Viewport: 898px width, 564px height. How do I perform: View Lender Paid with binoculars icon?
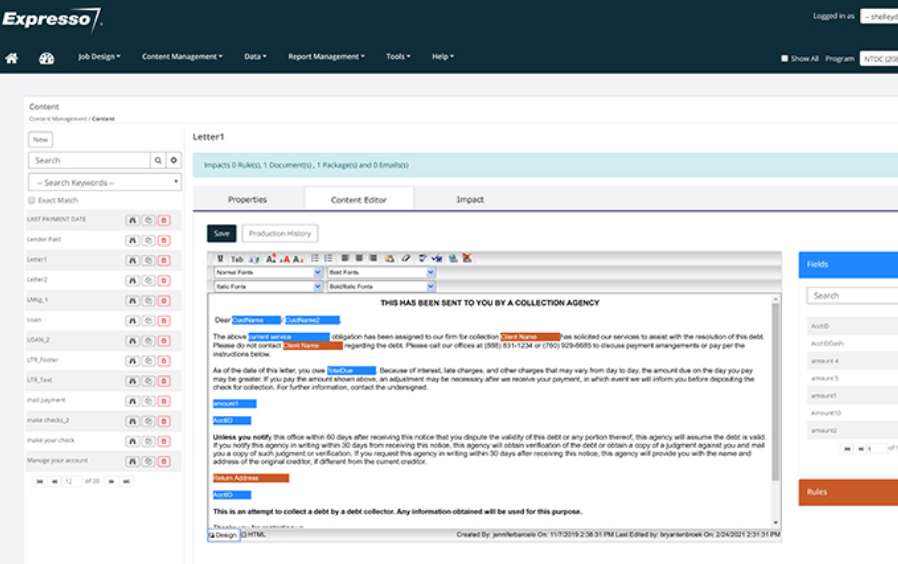point(132,240)
